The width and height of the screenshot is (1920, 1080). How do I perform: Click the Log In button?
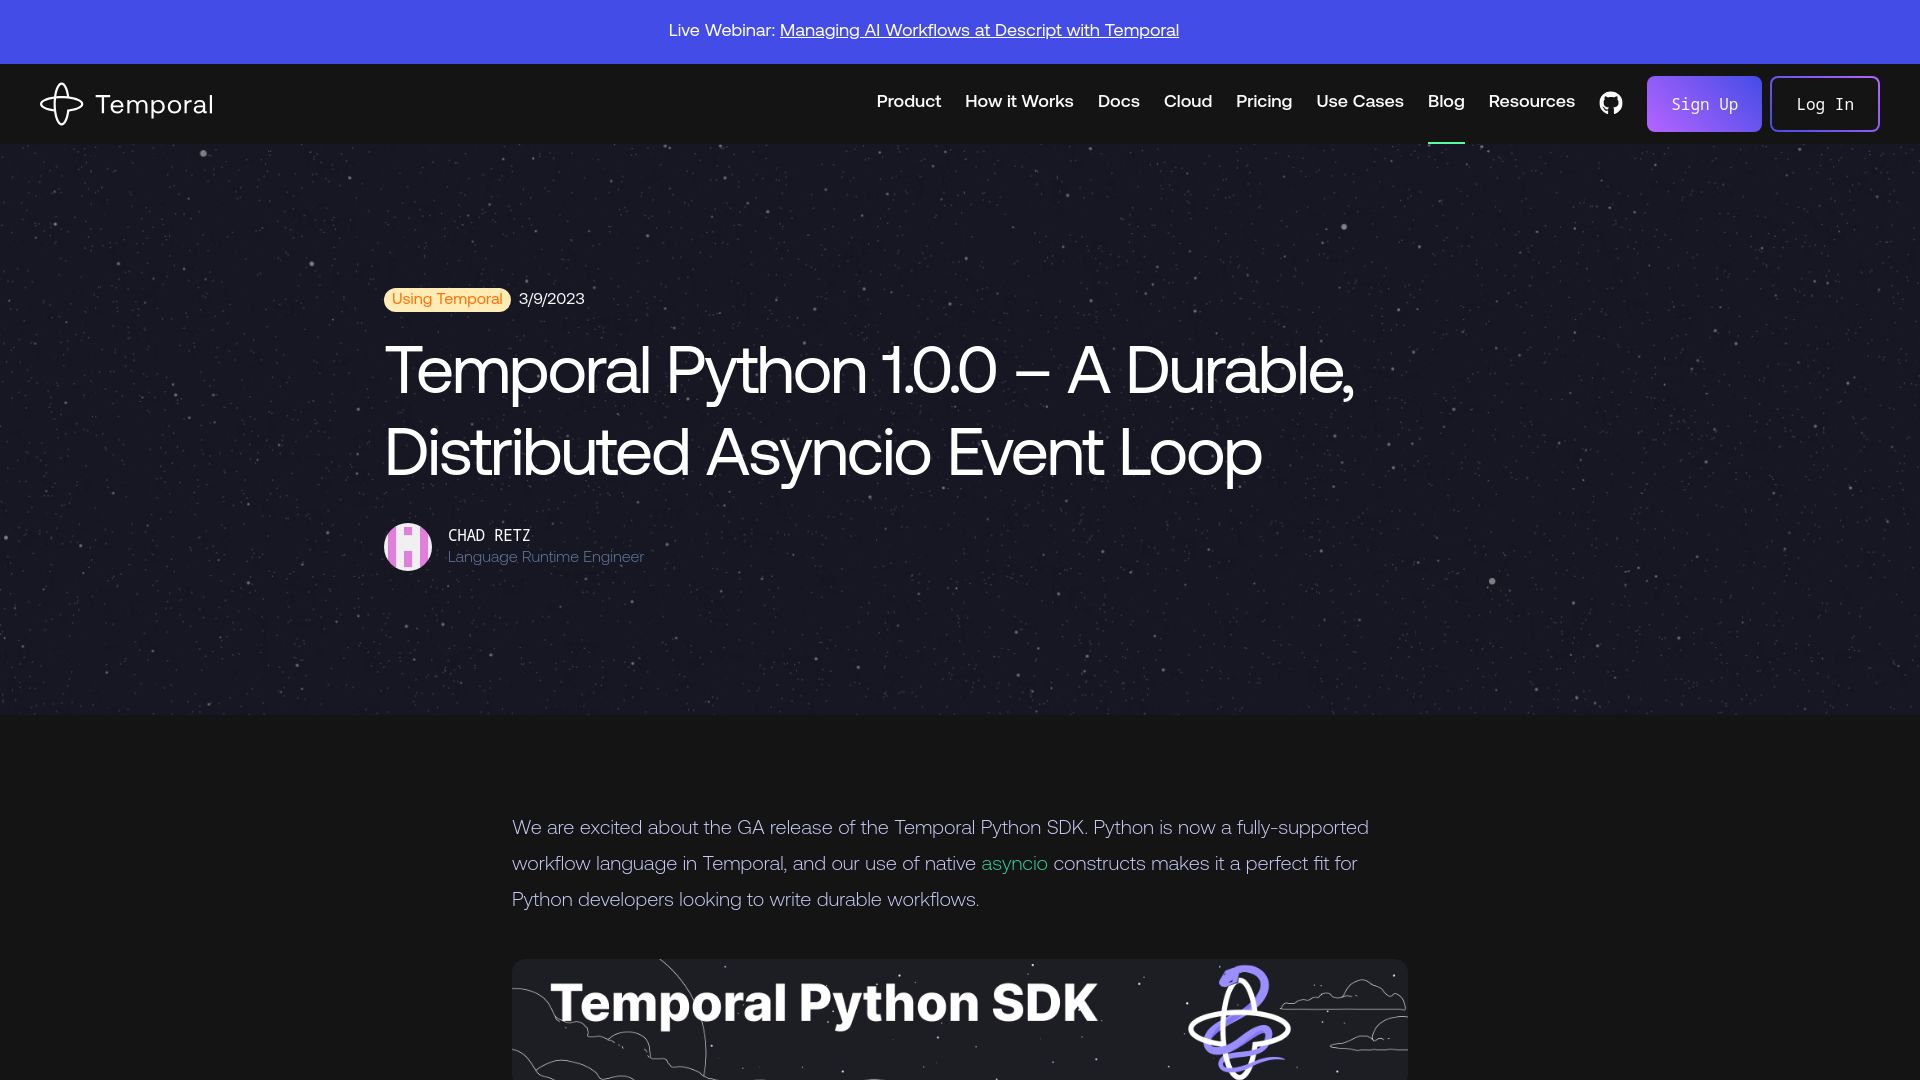point(1824,104)
